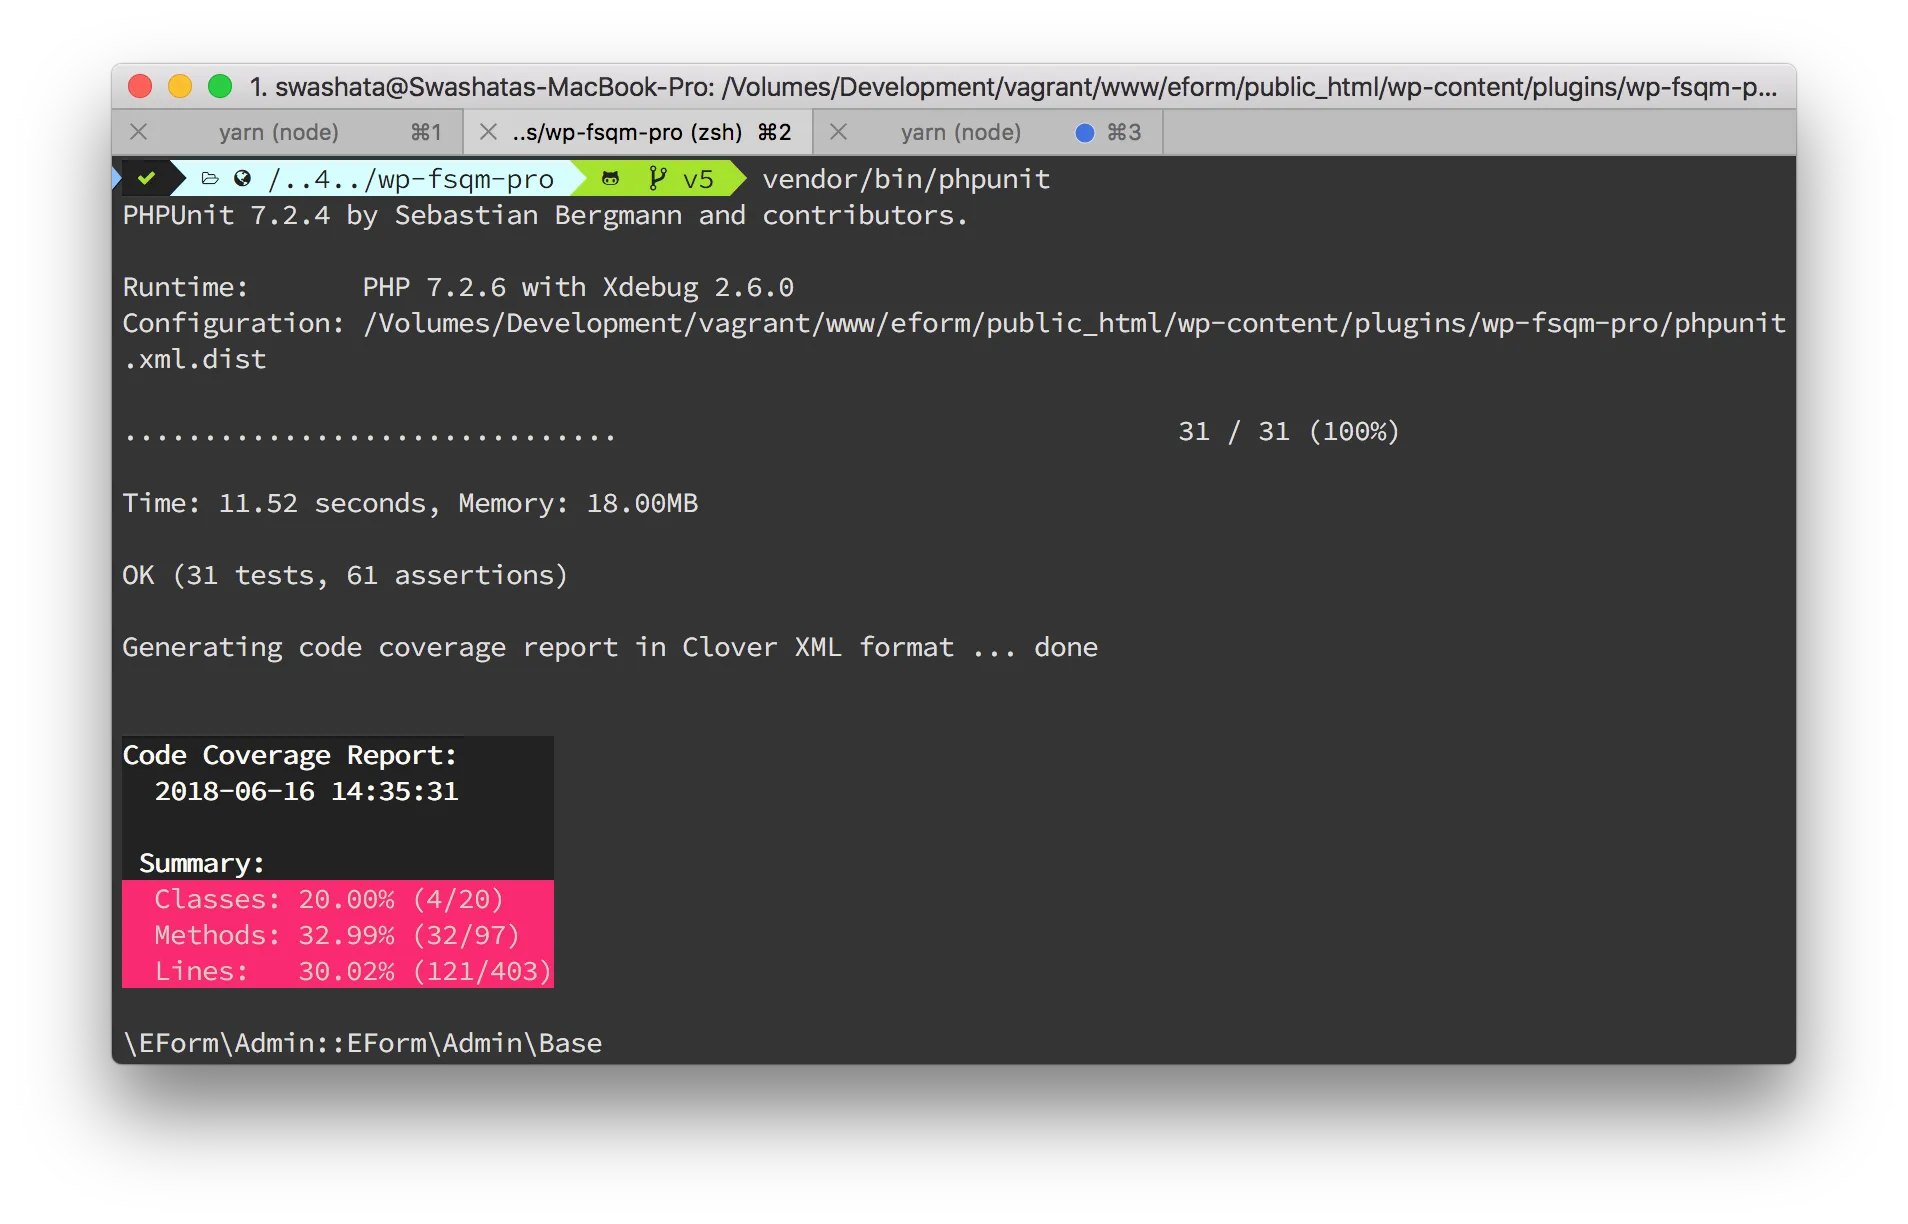1908x1224 pixels.
Task: Click the PHP 7.2.6 with Xdebug runtime text
Action: point(578,288)
